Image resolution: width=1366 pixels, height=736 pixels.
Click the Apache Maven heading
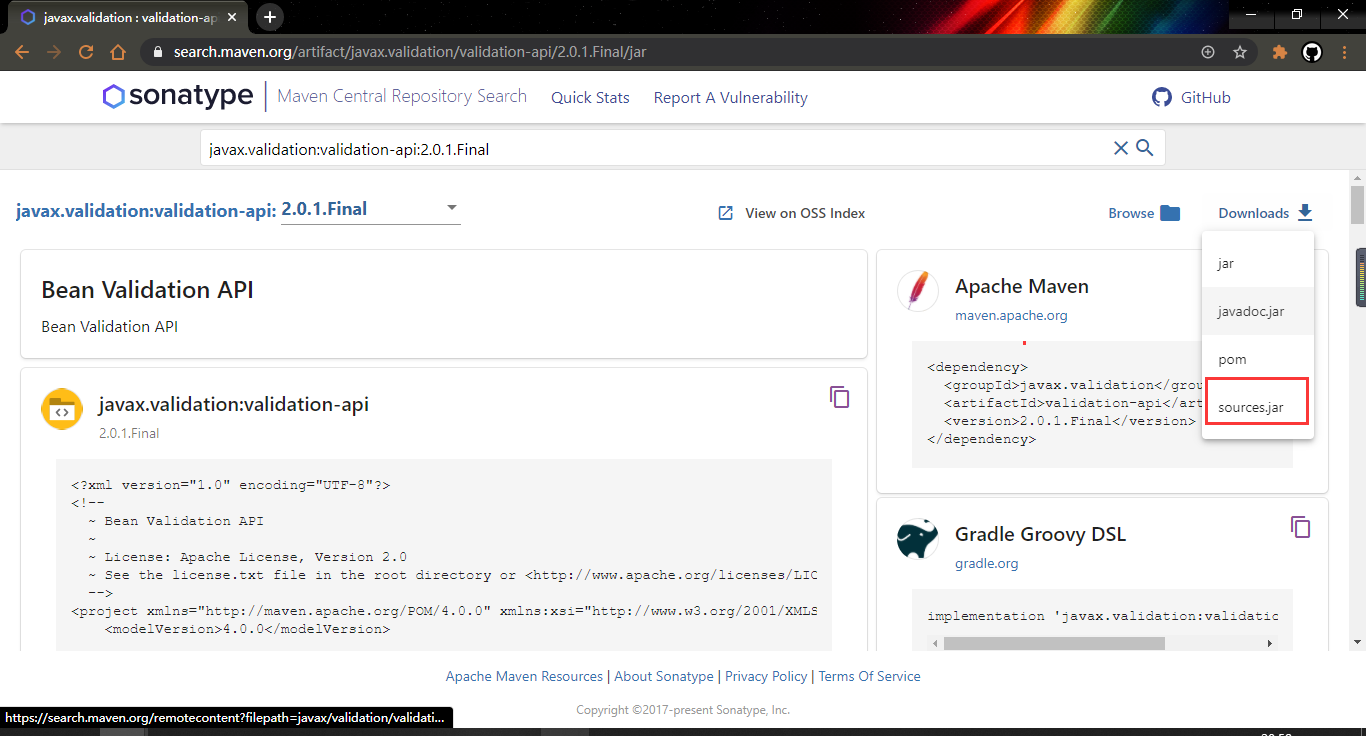(1022, 286)
